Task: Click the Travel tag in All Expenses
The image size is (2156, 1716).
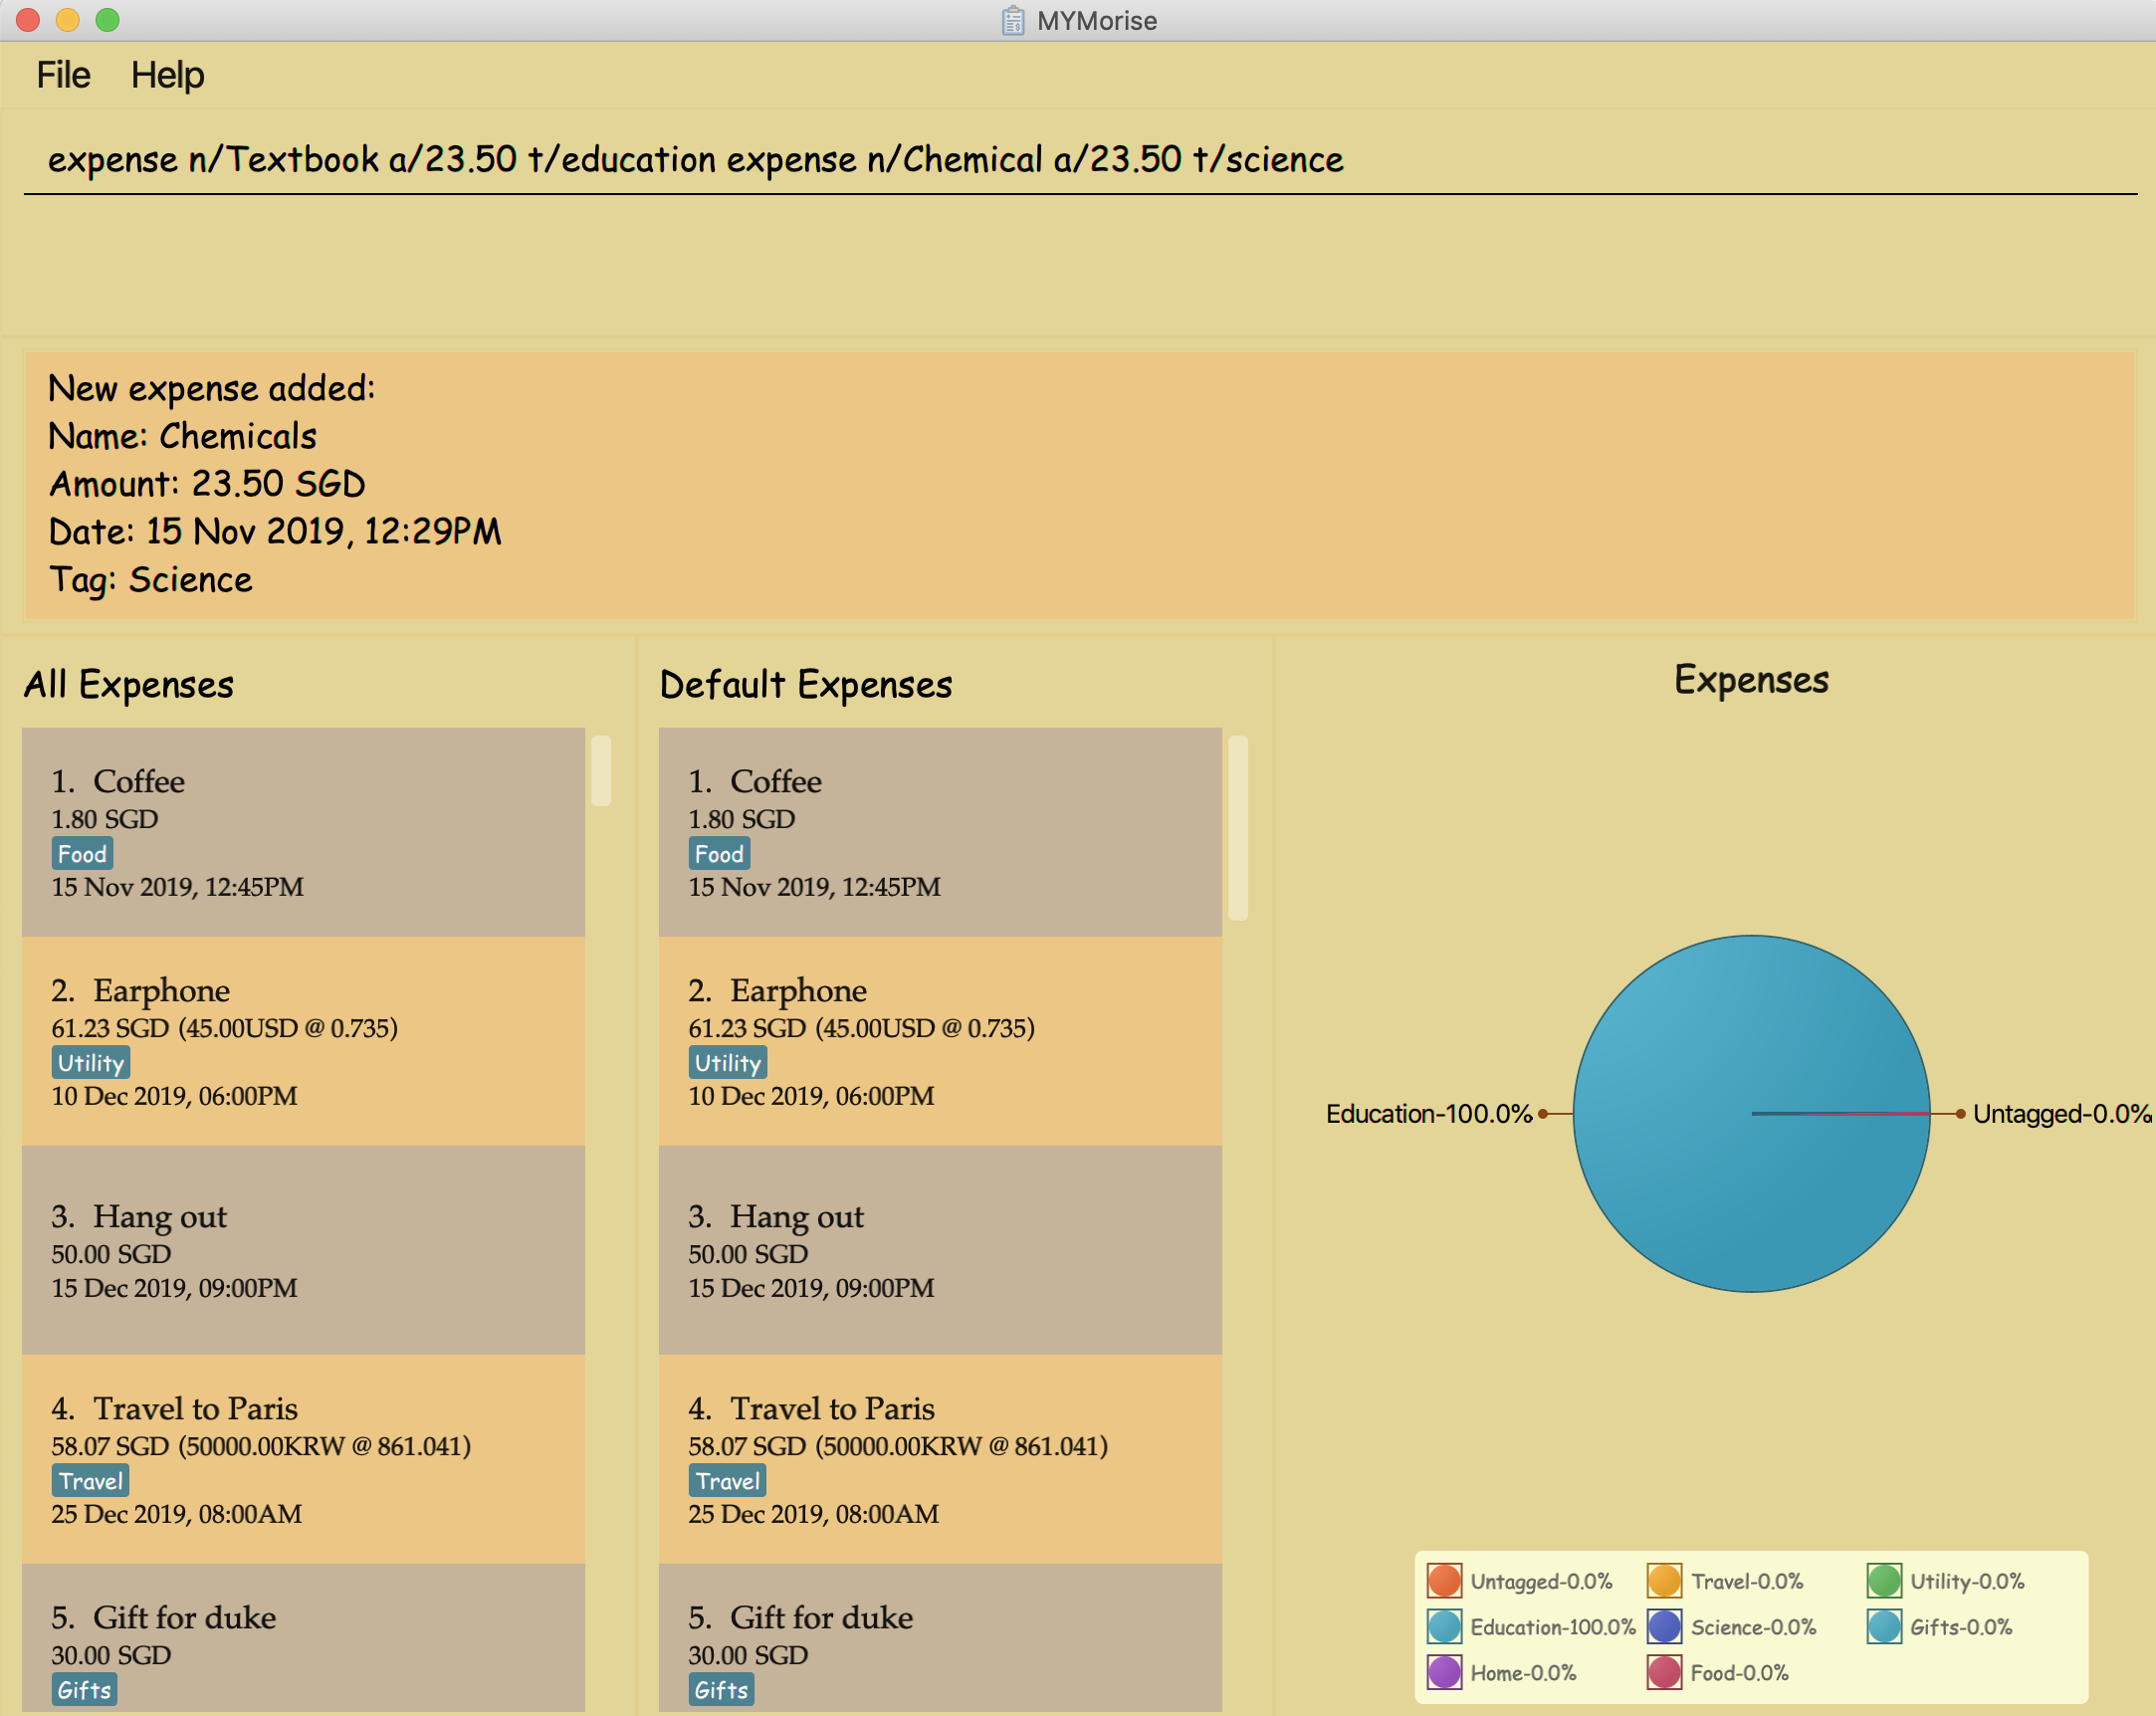Action: point(90,1481)
